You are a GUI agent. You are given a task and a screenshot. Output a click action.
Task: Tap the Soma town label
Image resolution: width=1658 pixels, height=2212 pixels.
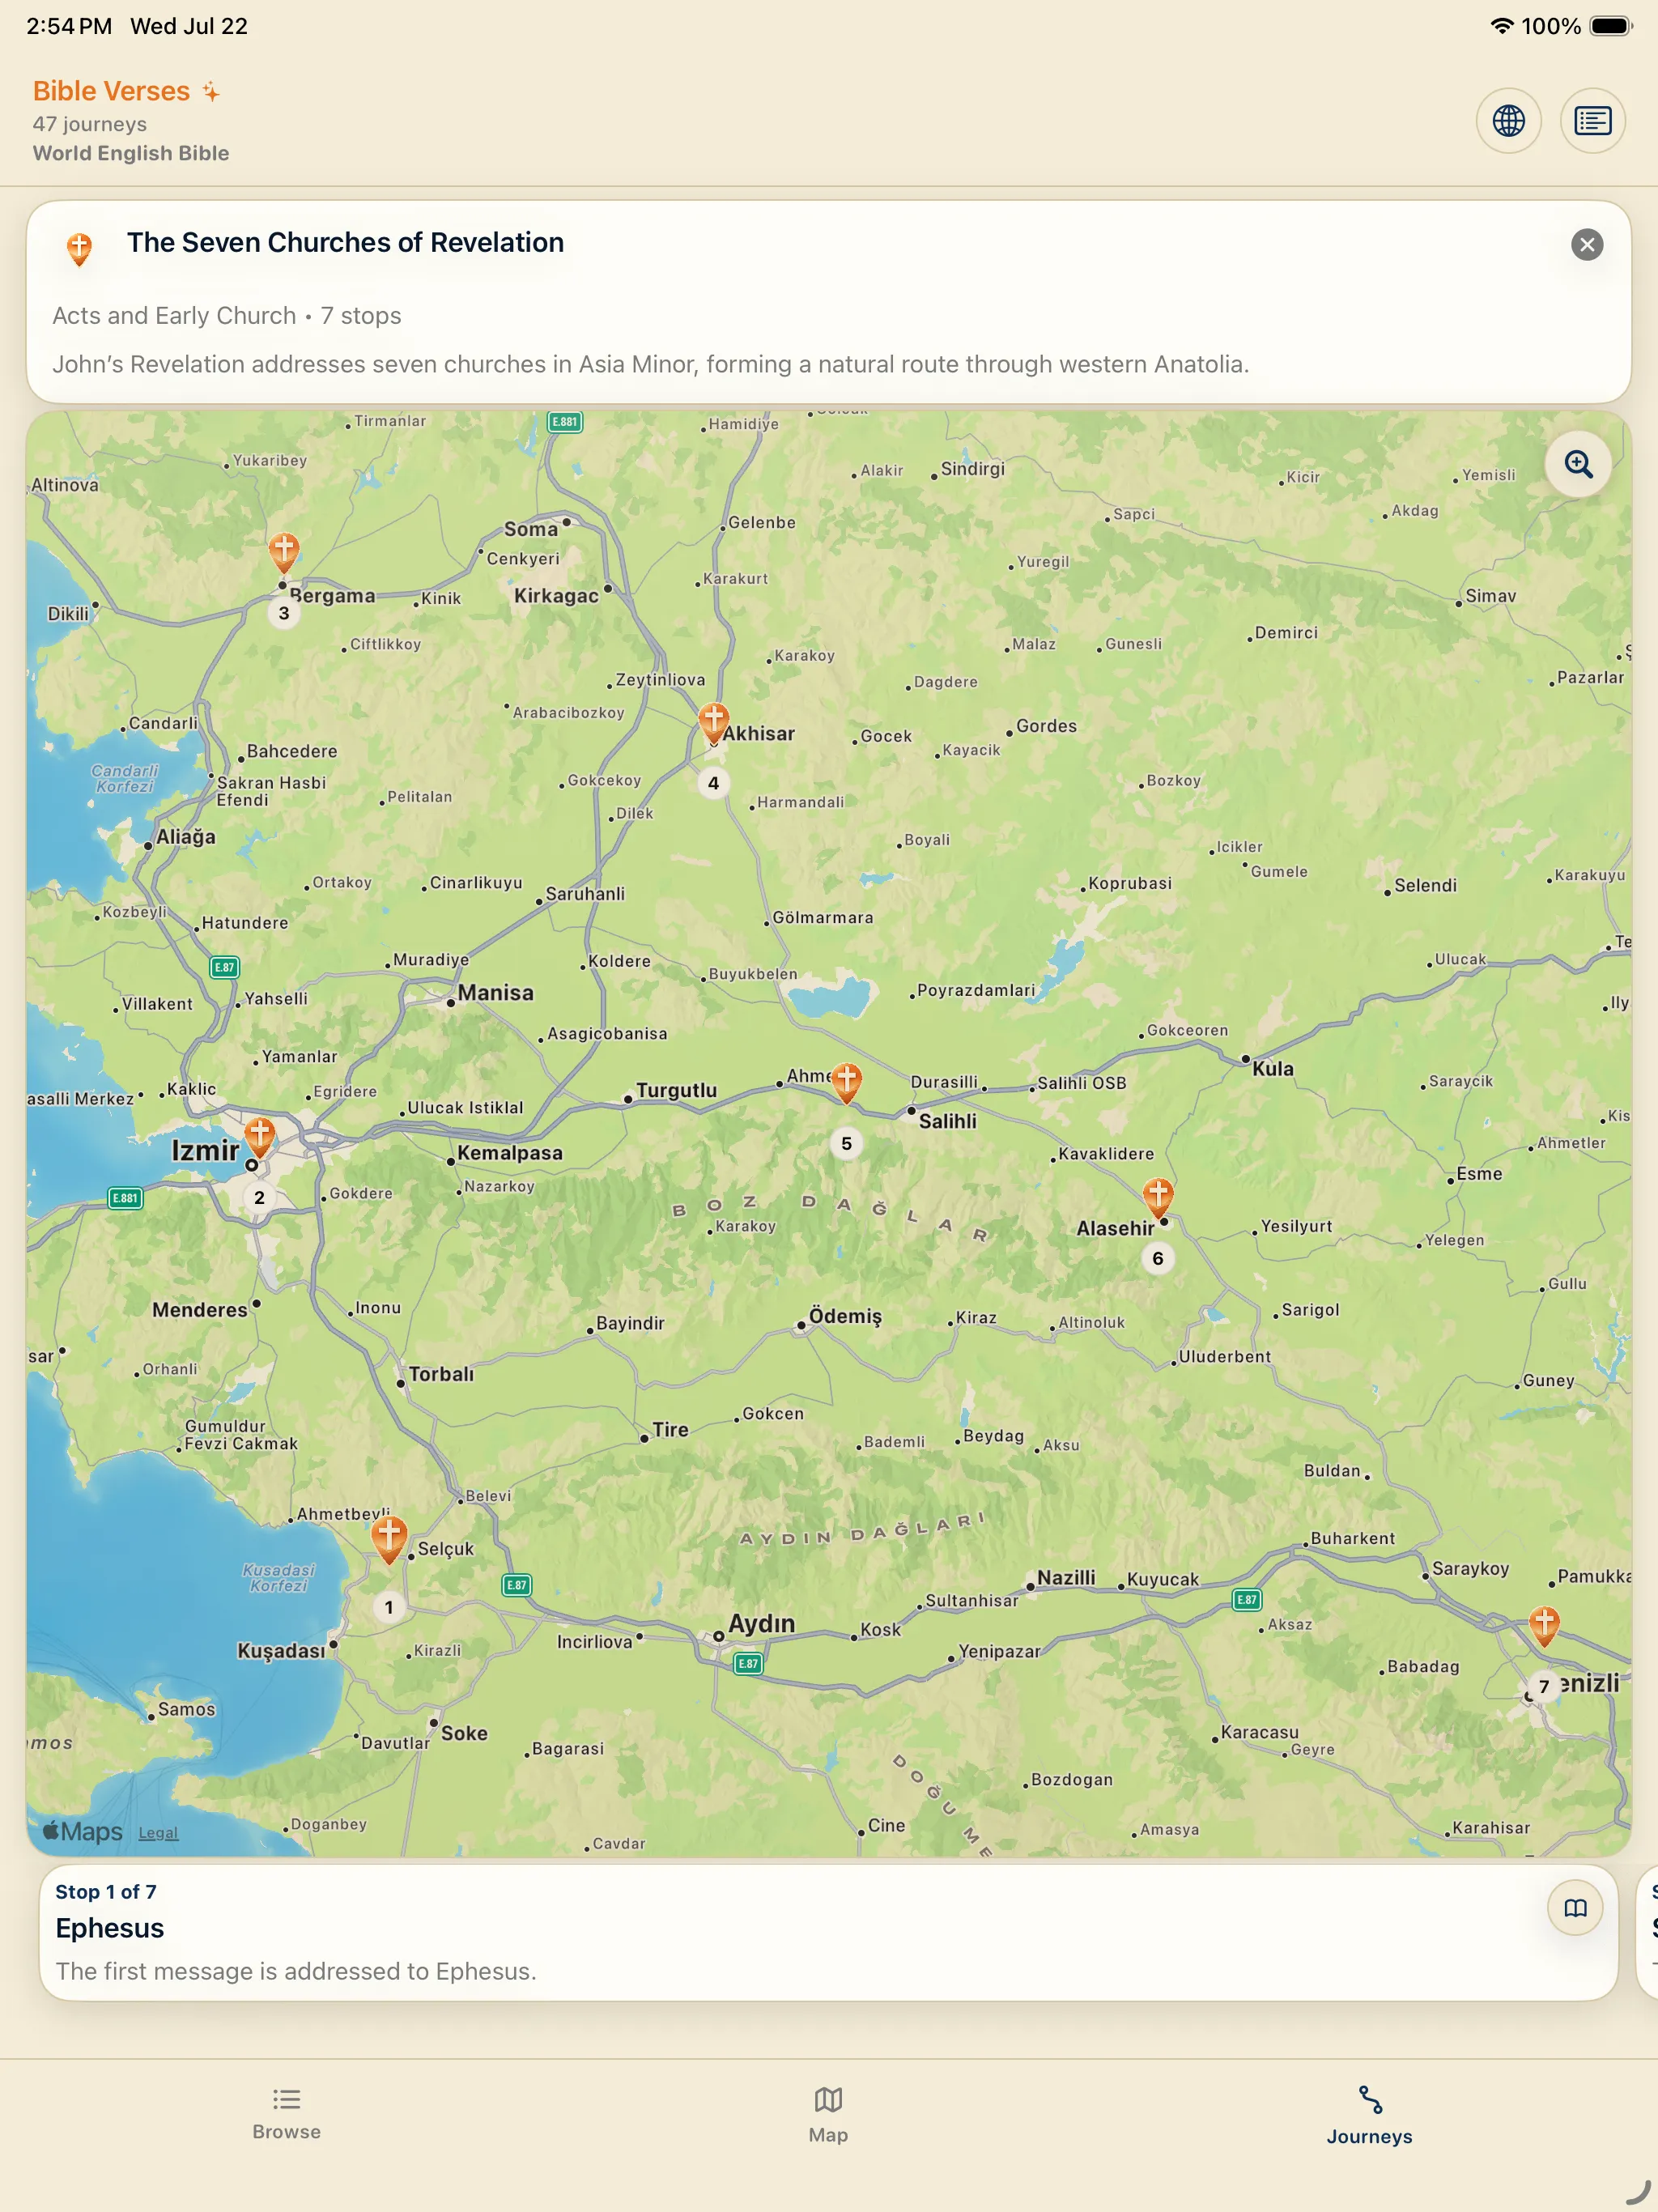531,529
